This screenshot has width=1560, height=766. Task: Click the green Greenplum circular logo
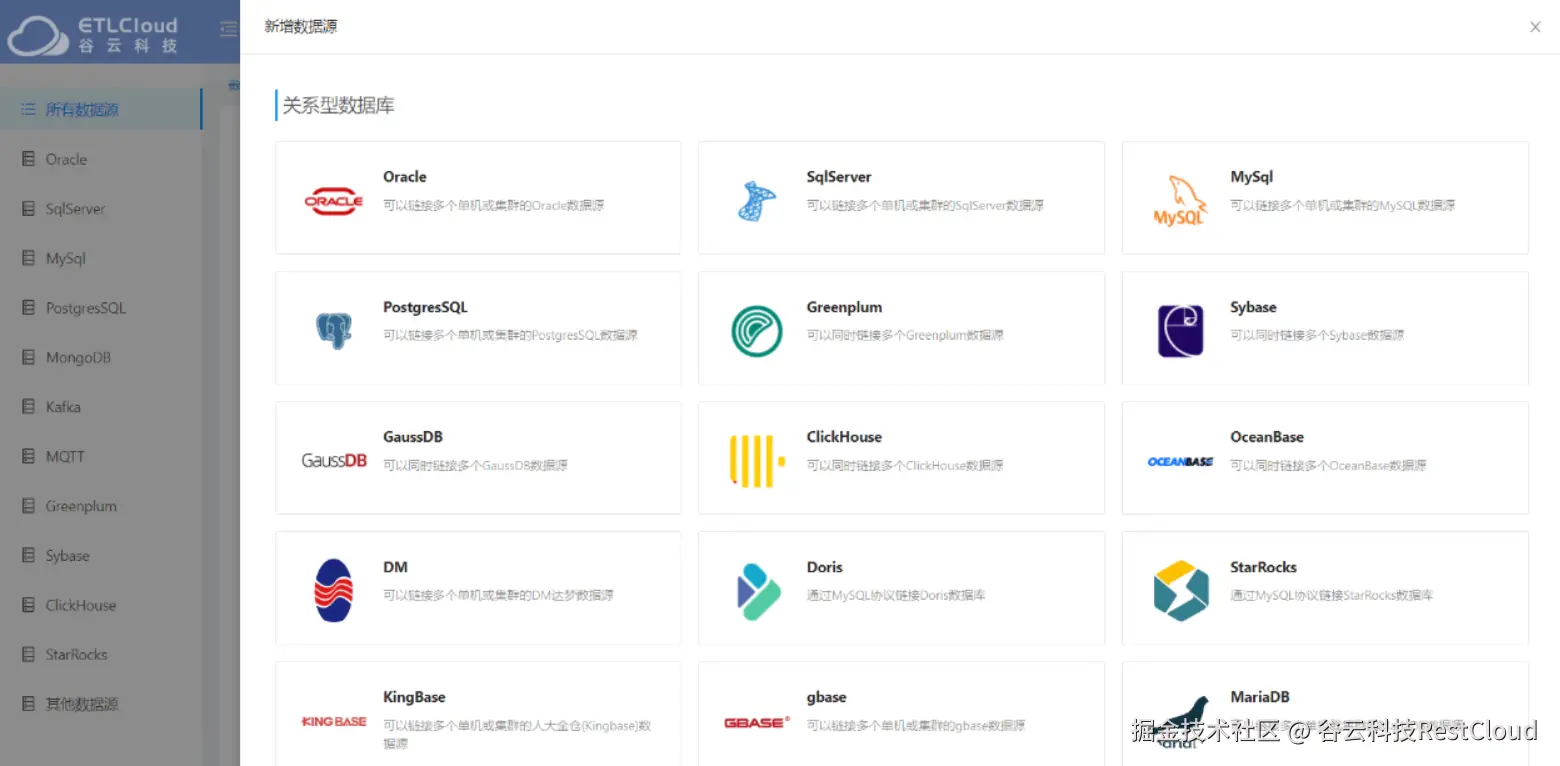pos(757,331)
